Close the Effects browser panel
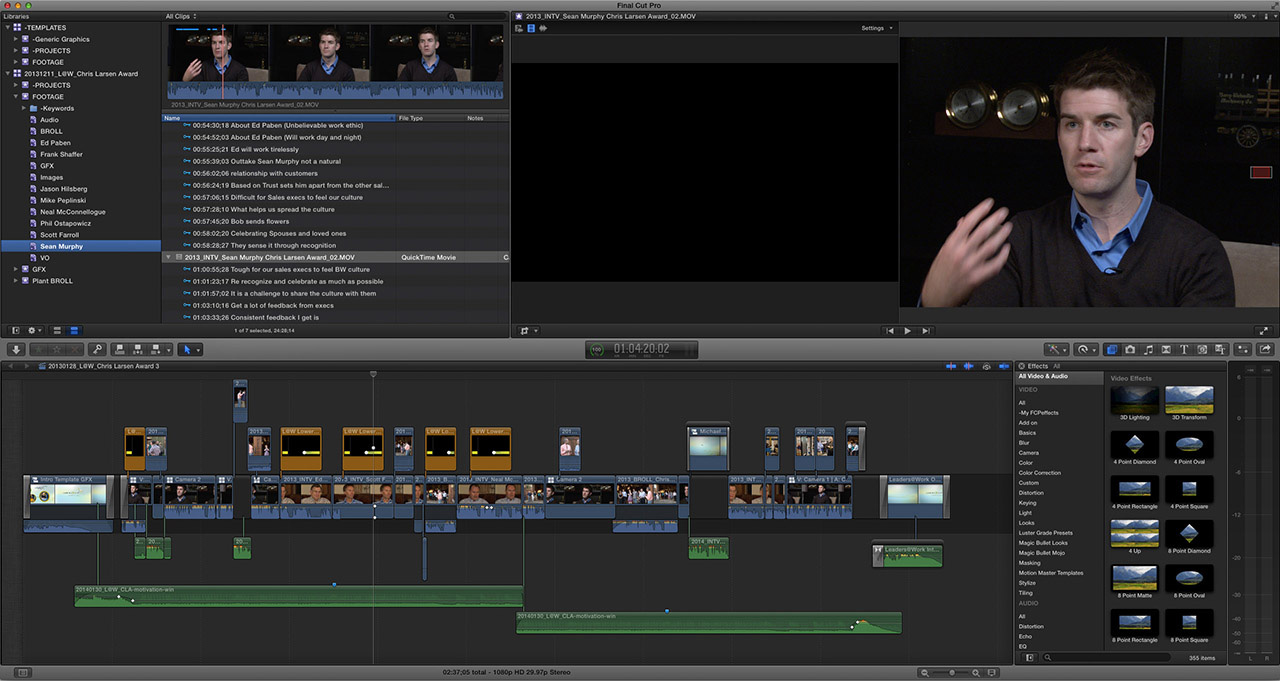This screenshot has height=681, width=1280. (x=1022, y=366)
